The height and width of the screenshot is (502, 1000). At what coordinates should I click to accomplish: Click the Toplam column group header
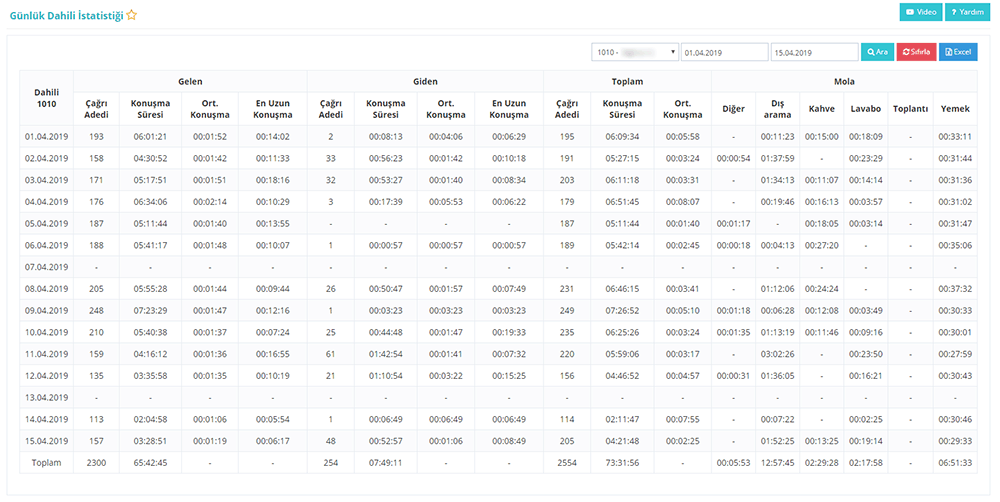coord(626,81)
